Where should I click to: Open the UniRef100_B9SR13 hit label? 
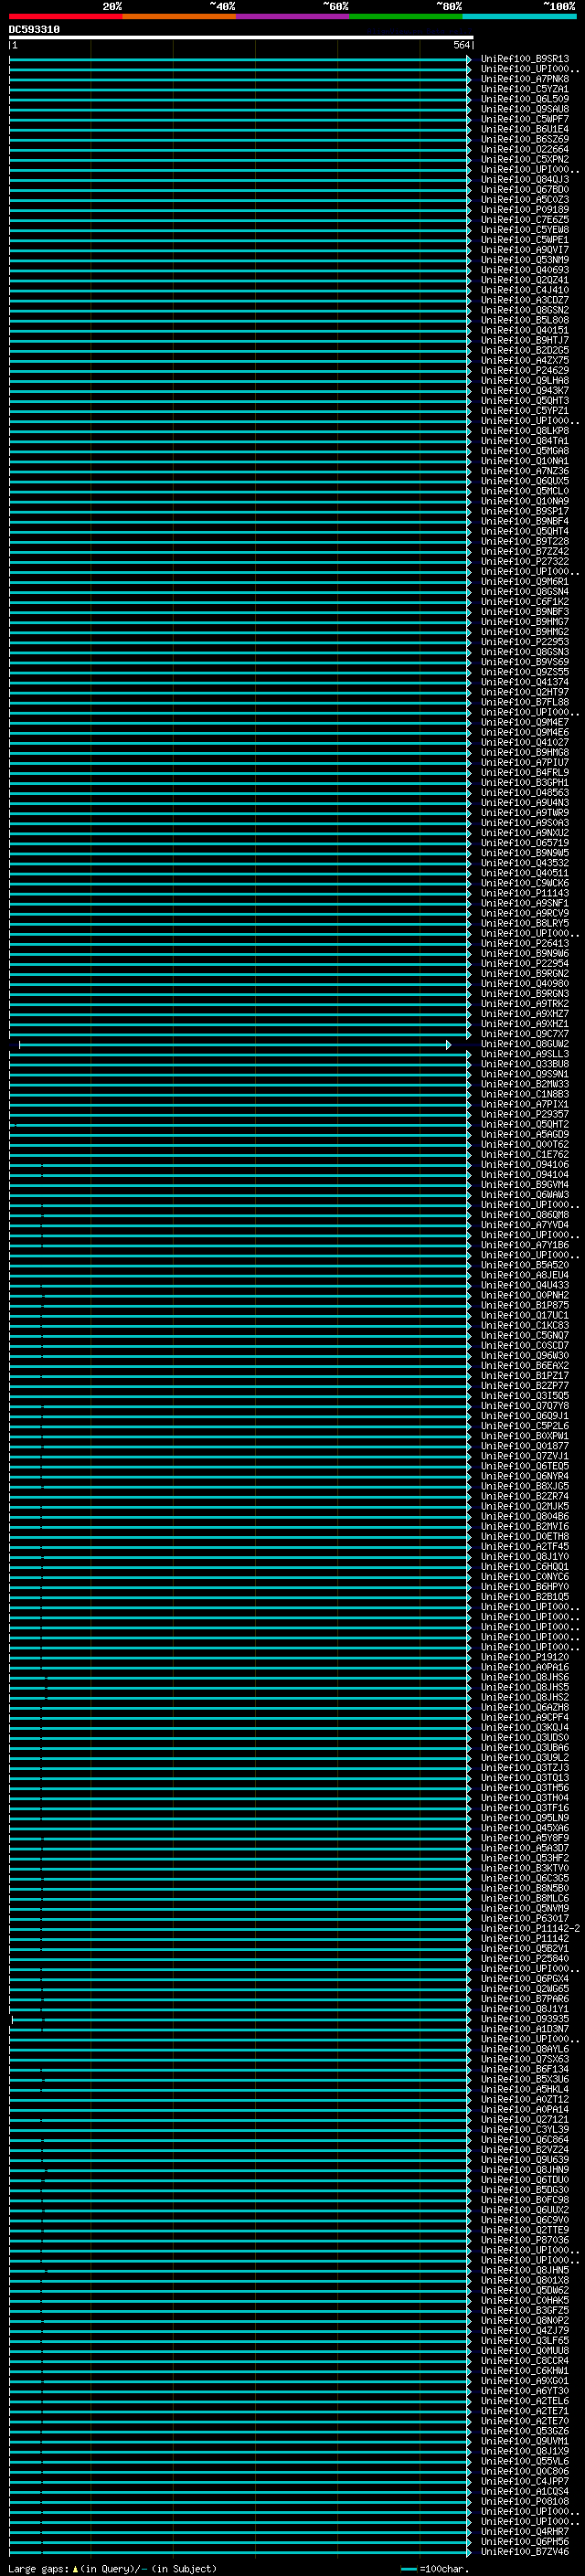point(524,59)
